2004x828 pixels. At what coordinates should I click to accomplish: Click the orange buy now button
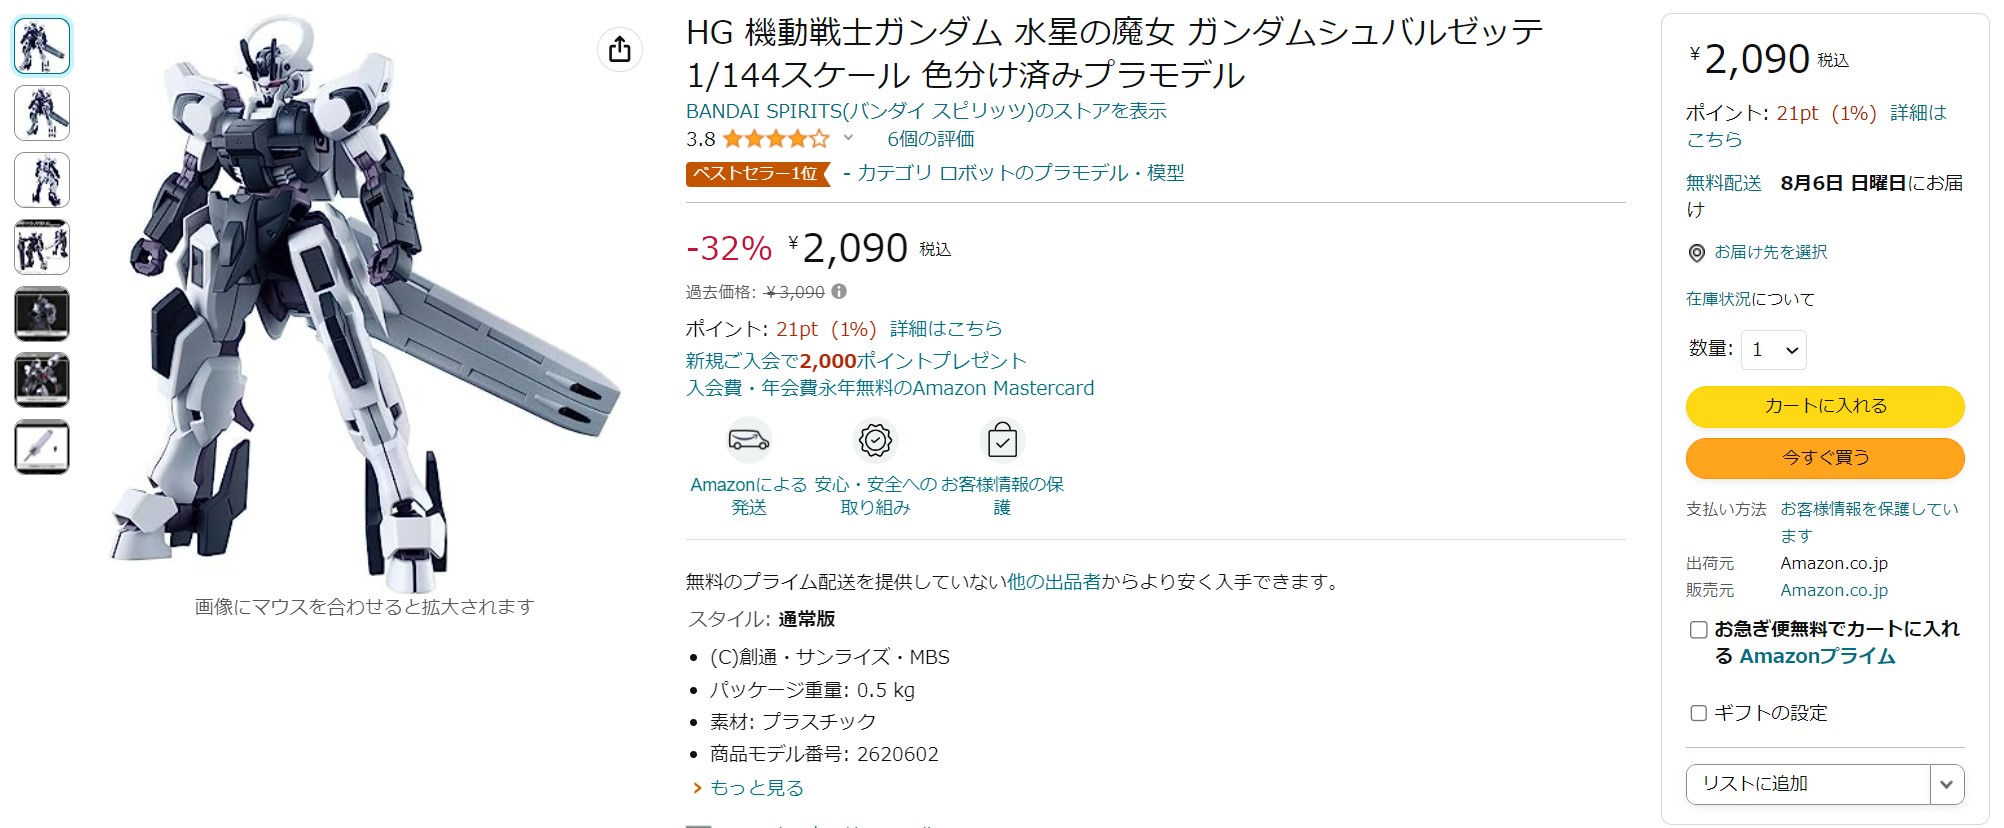[1825, 458]
